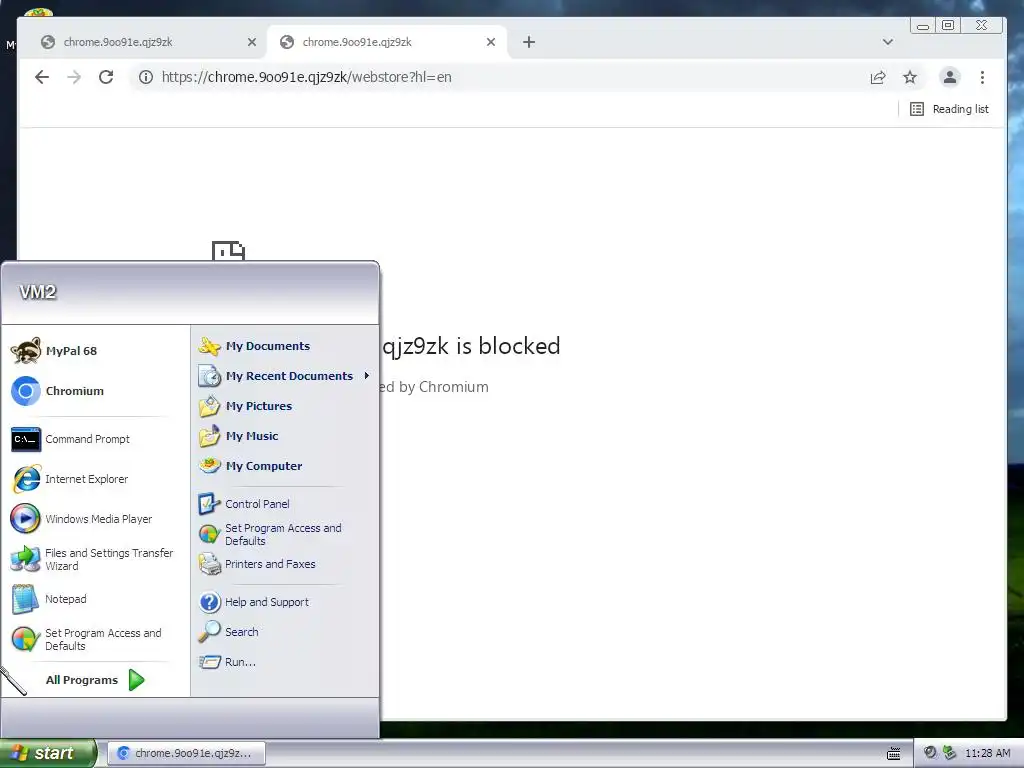The height and width of the screenshot is (768, 1024).
Task: Go forward in Chromium
Action: [74, 77]
